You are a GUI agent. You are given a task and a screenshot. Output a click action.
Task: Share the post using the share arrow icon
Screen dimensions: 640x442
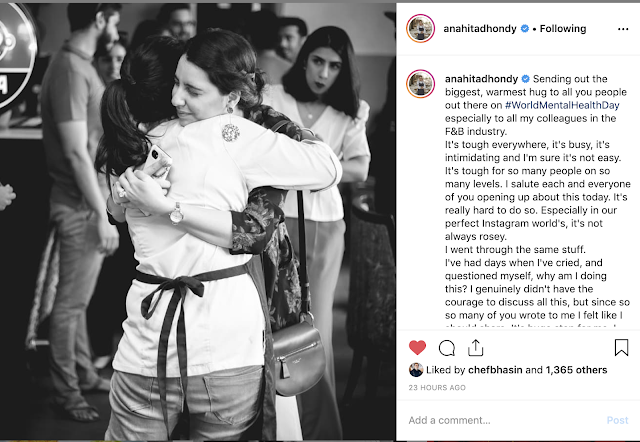click(476, 348)
